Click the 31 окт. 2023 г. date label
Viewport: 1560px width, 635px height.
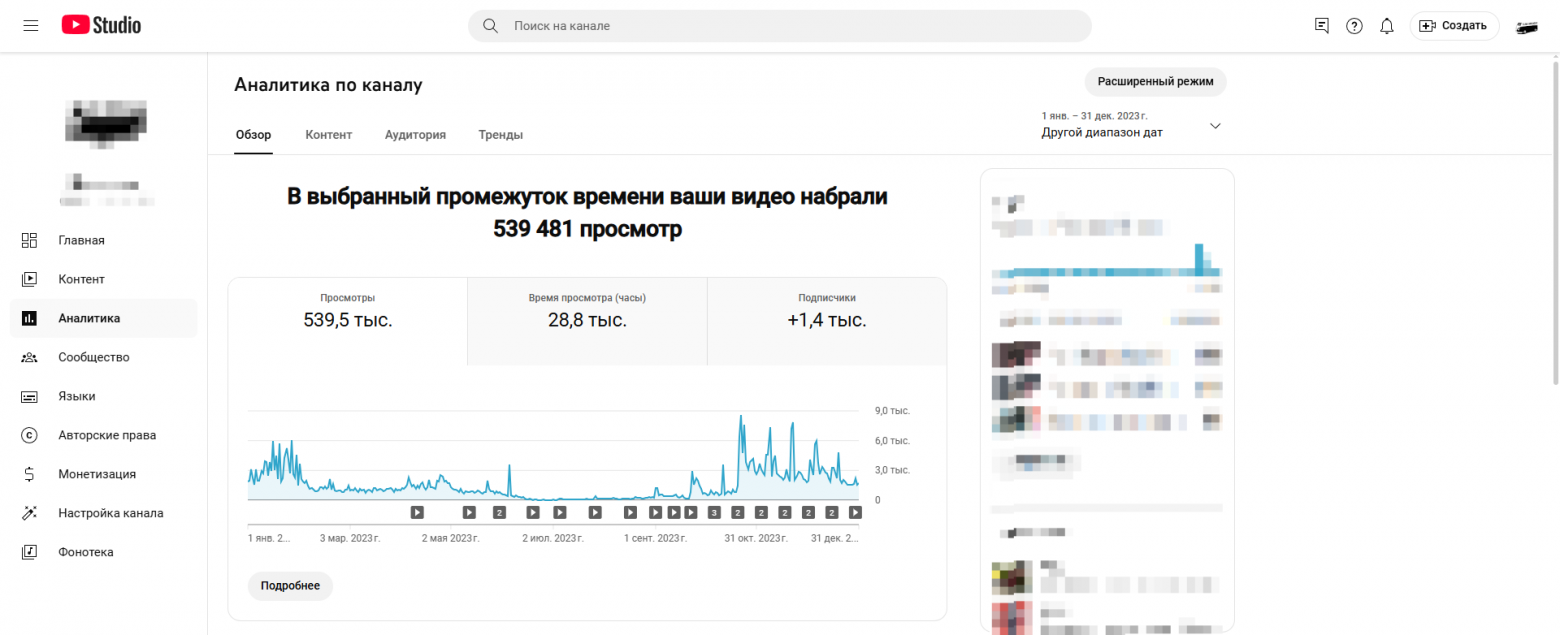(x=757, y=538)
